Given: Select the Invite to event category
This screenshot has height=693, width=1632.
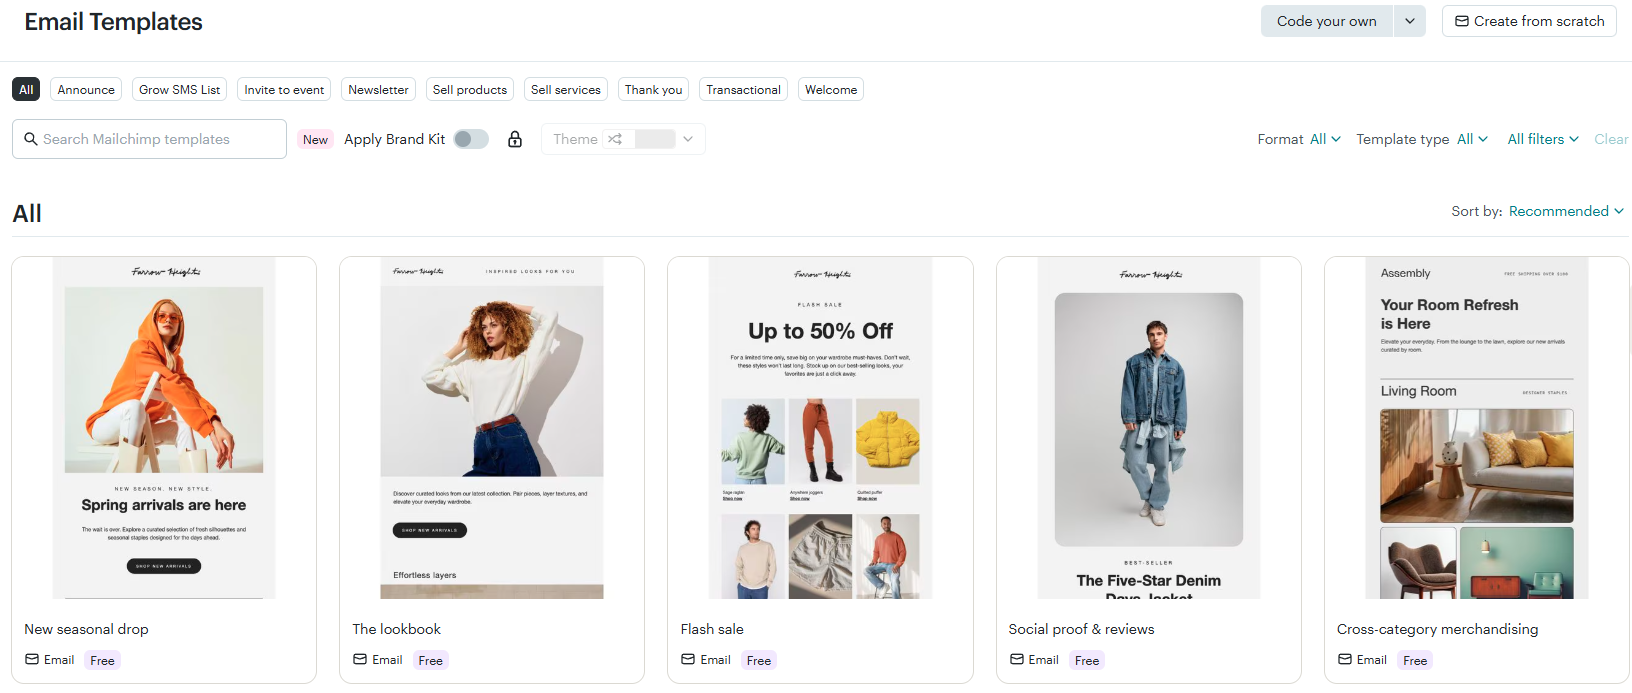Looking at the screenshot, I should click(284, 89).
